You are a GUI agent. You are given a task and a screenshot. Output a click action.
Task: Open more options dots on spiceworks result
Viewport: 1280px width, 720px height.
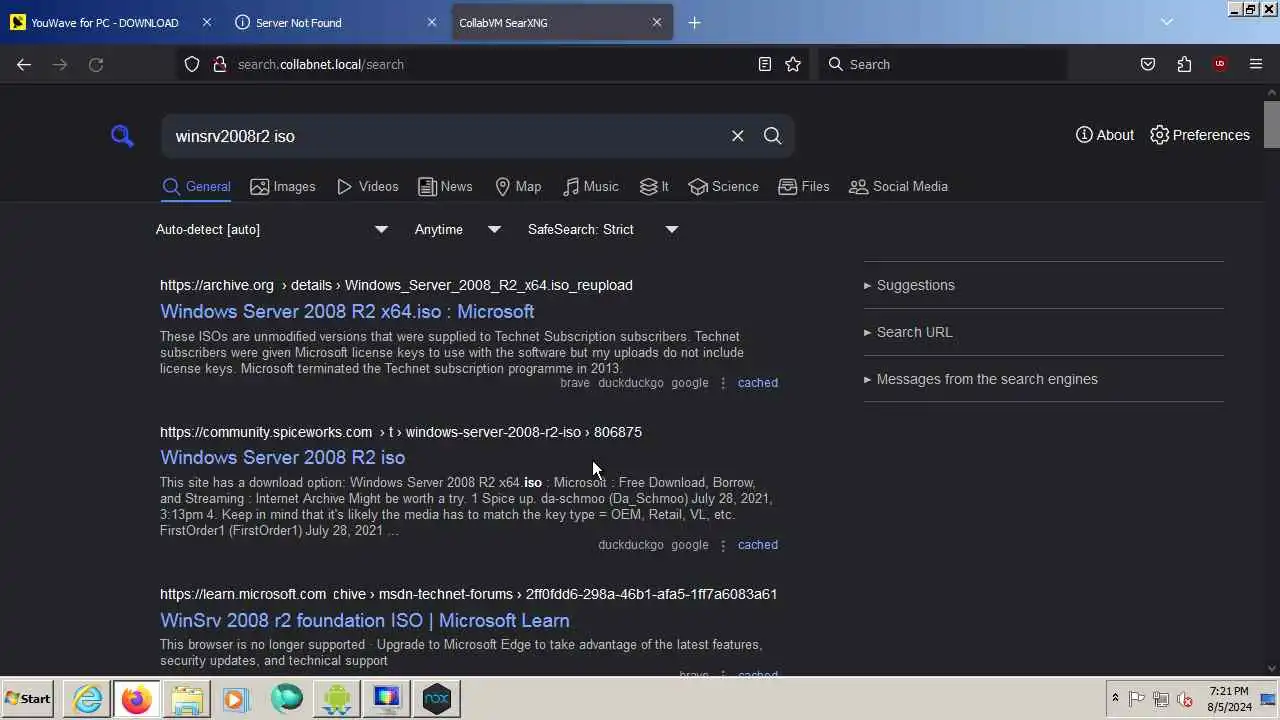coord(723,545)
